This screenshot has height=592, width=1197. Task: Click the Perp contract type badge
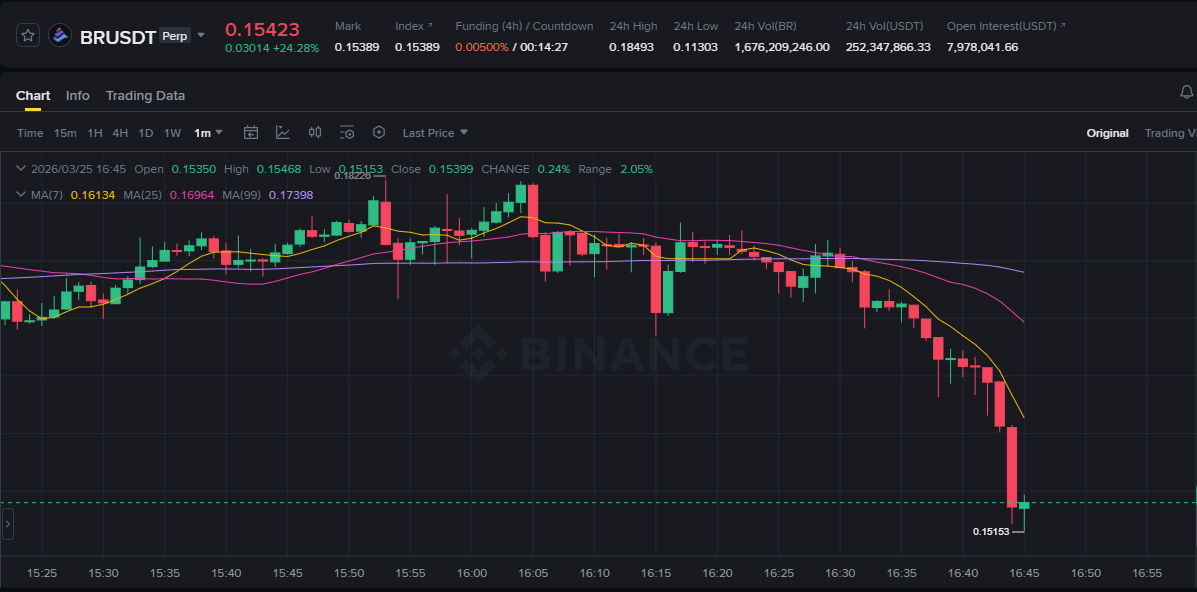[x=174, y=35]
